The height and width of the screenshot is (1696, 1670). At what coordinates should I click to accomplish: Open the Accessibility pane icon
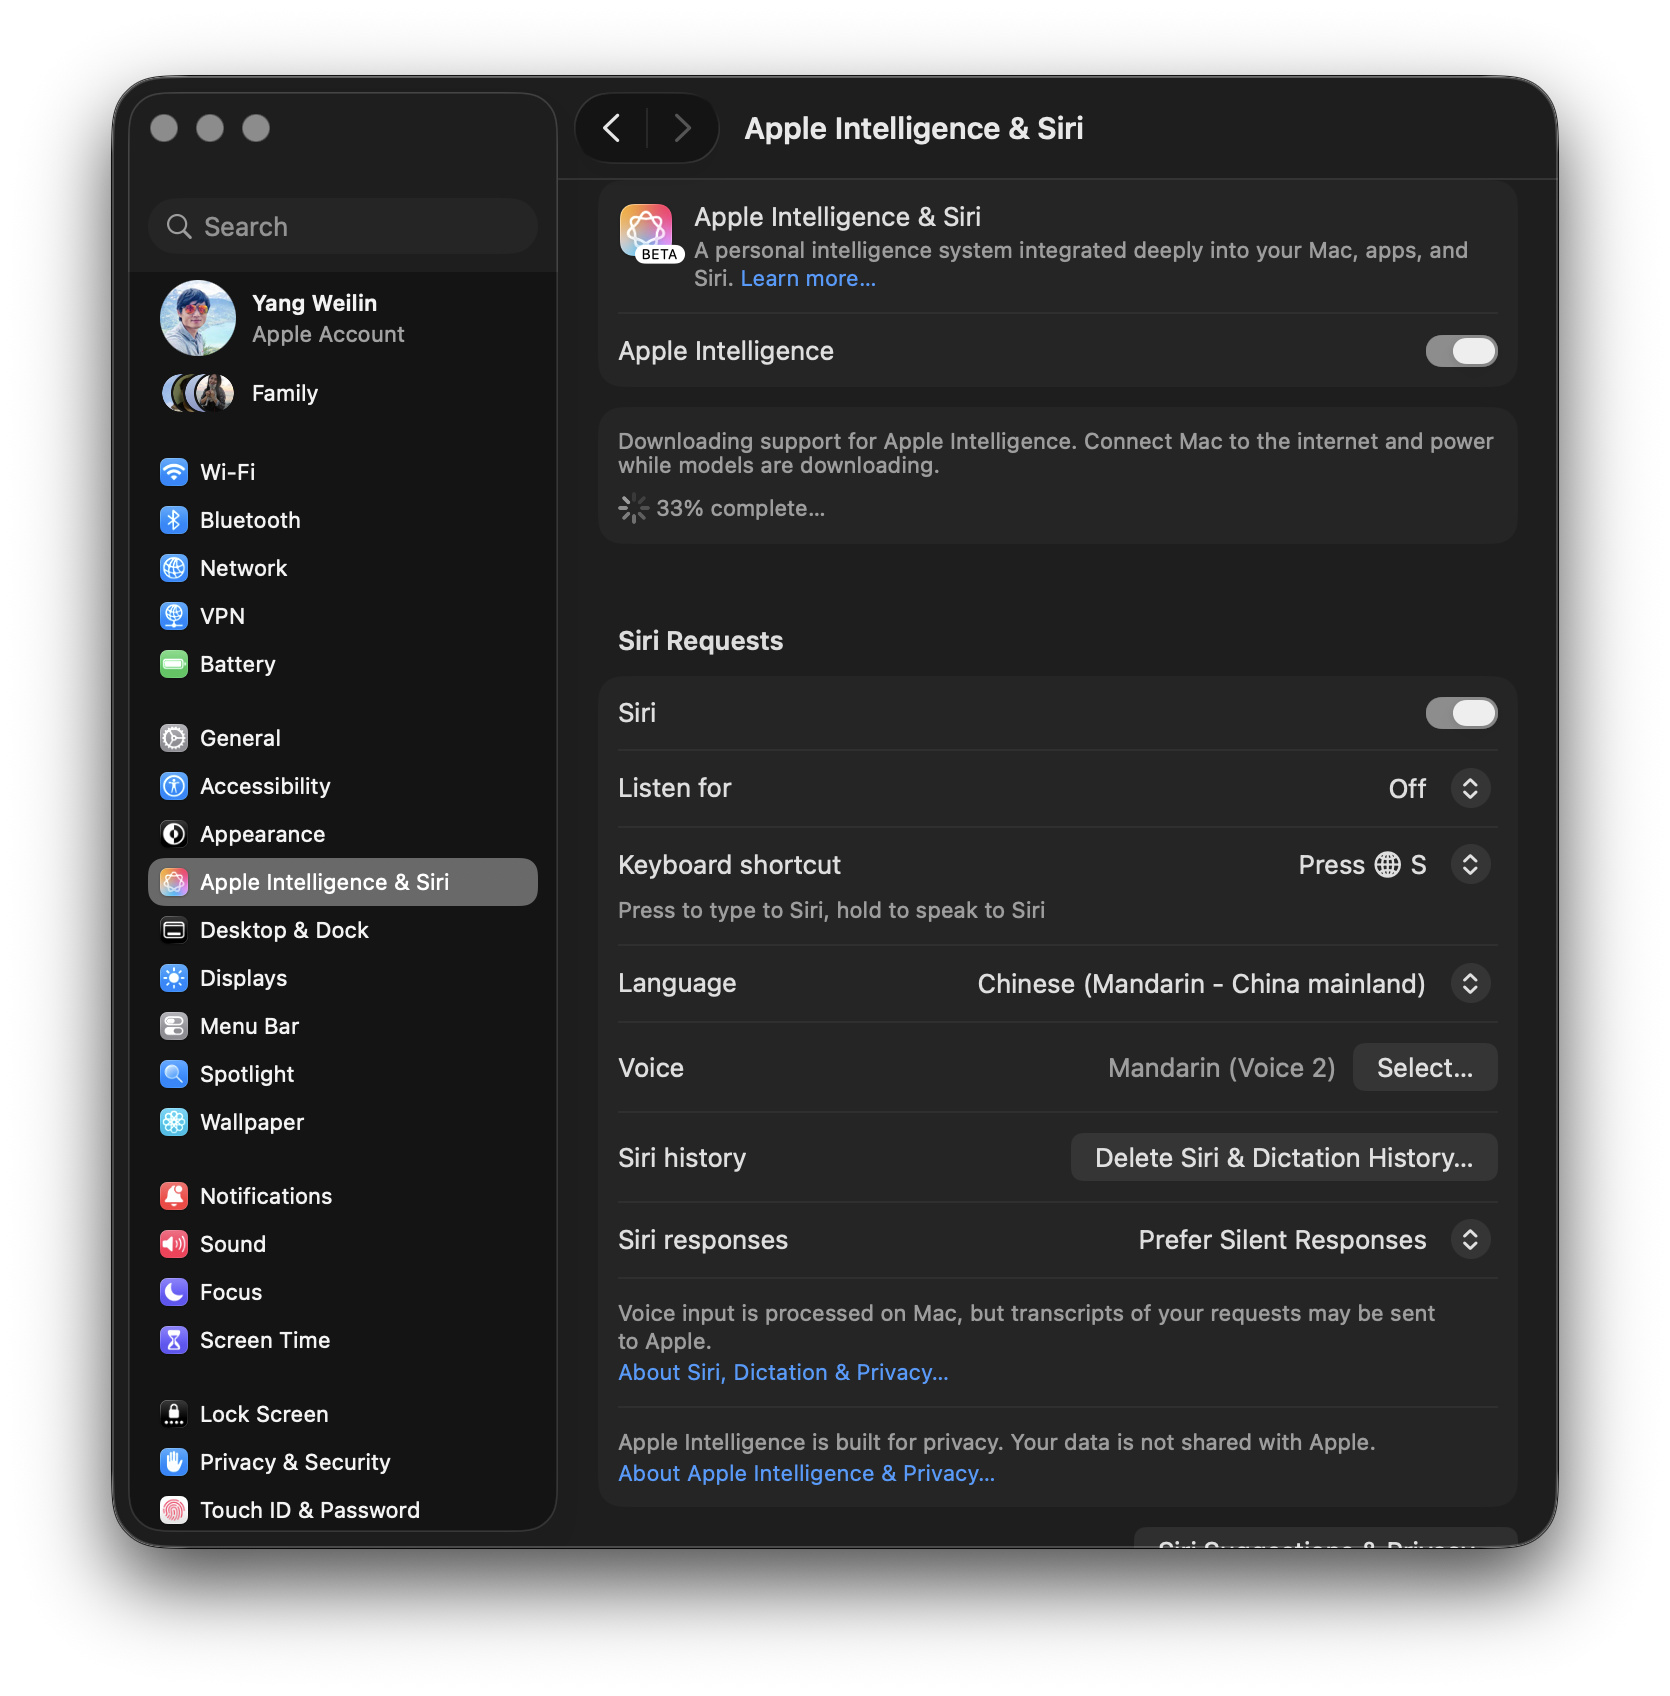pyautogui.click(x=174, y=785)
